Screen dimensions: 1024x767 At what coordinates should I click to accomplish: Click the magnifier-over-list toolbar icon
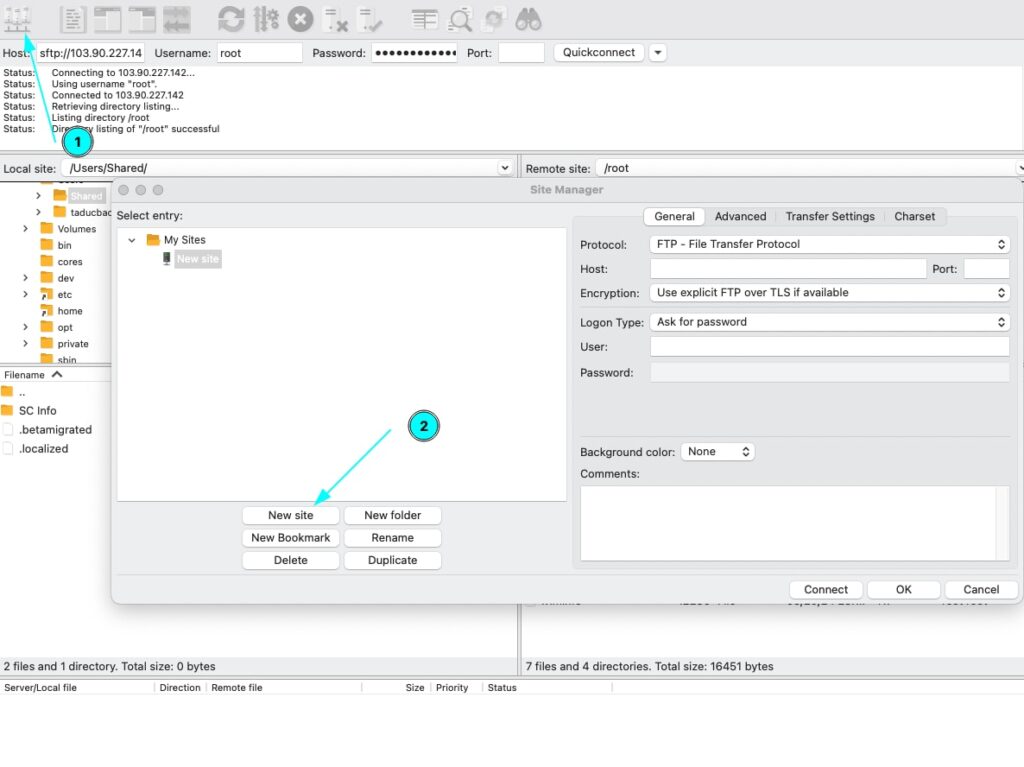460,18
